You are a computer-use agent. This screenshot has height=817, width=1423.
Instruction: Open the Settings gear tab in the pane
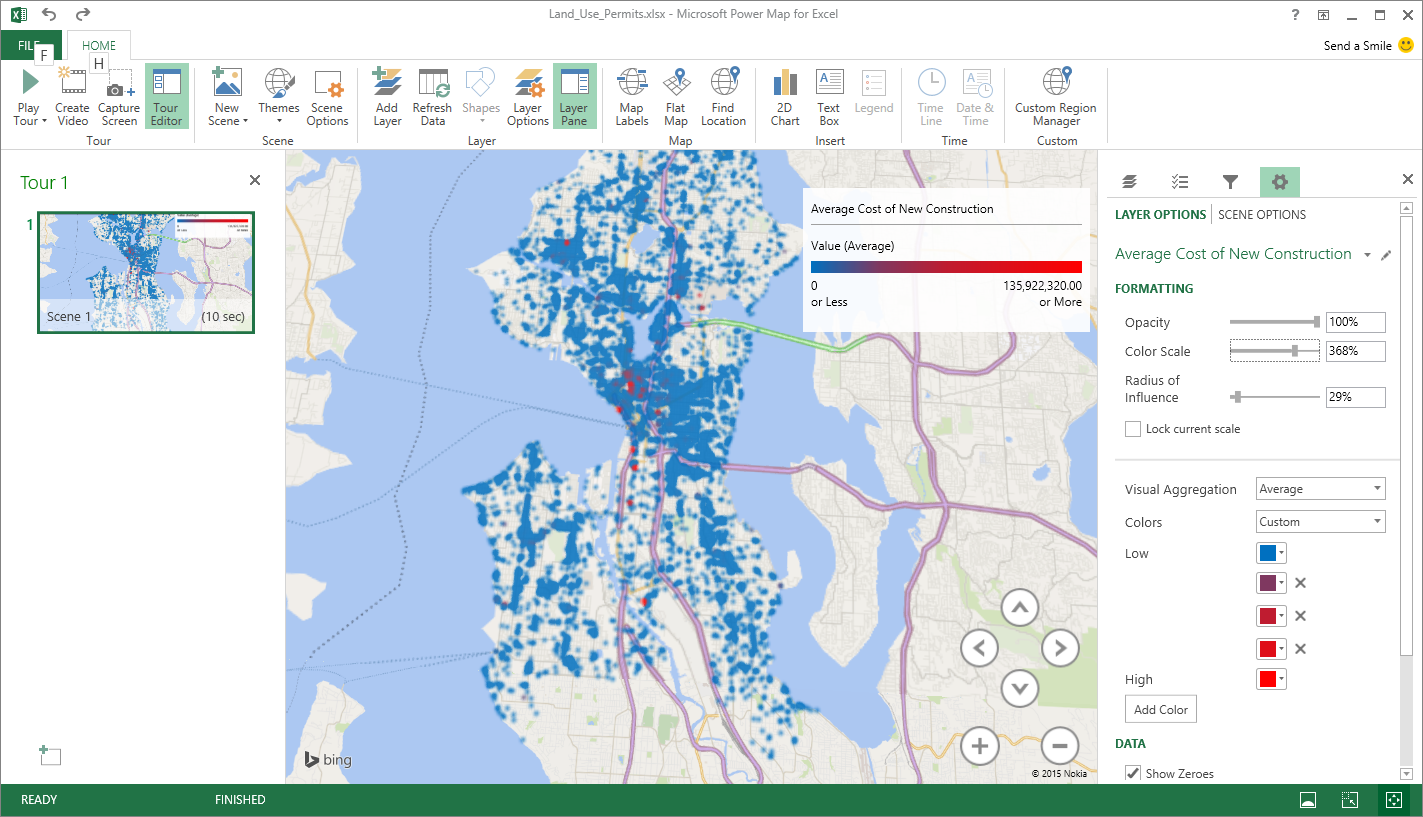[1280, 181]
